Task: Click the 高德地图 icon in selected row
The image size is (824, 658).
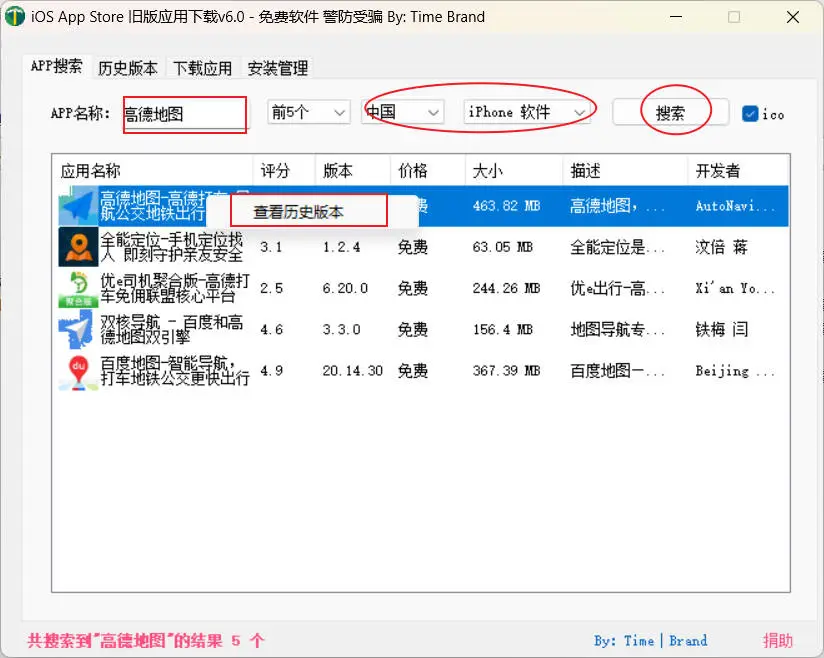Action: [x=76, y=206]
